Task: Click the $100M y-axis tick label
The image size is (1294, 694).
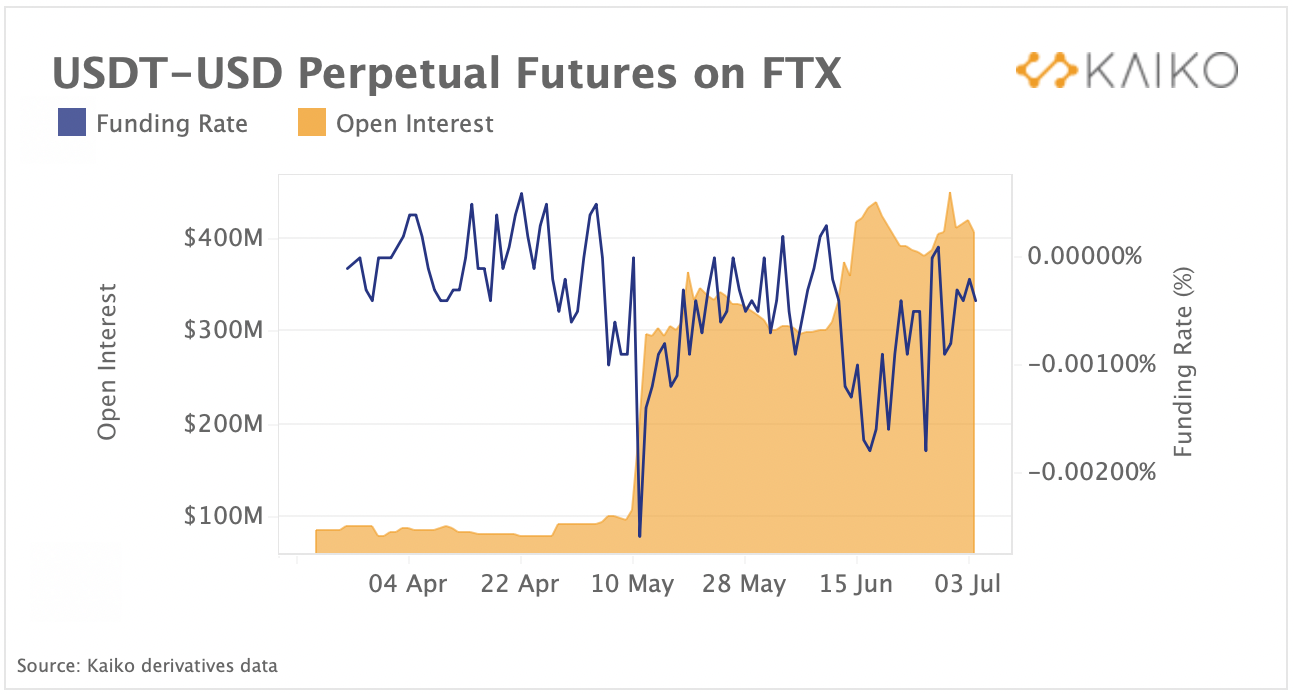Action: (x=223, y=516)
